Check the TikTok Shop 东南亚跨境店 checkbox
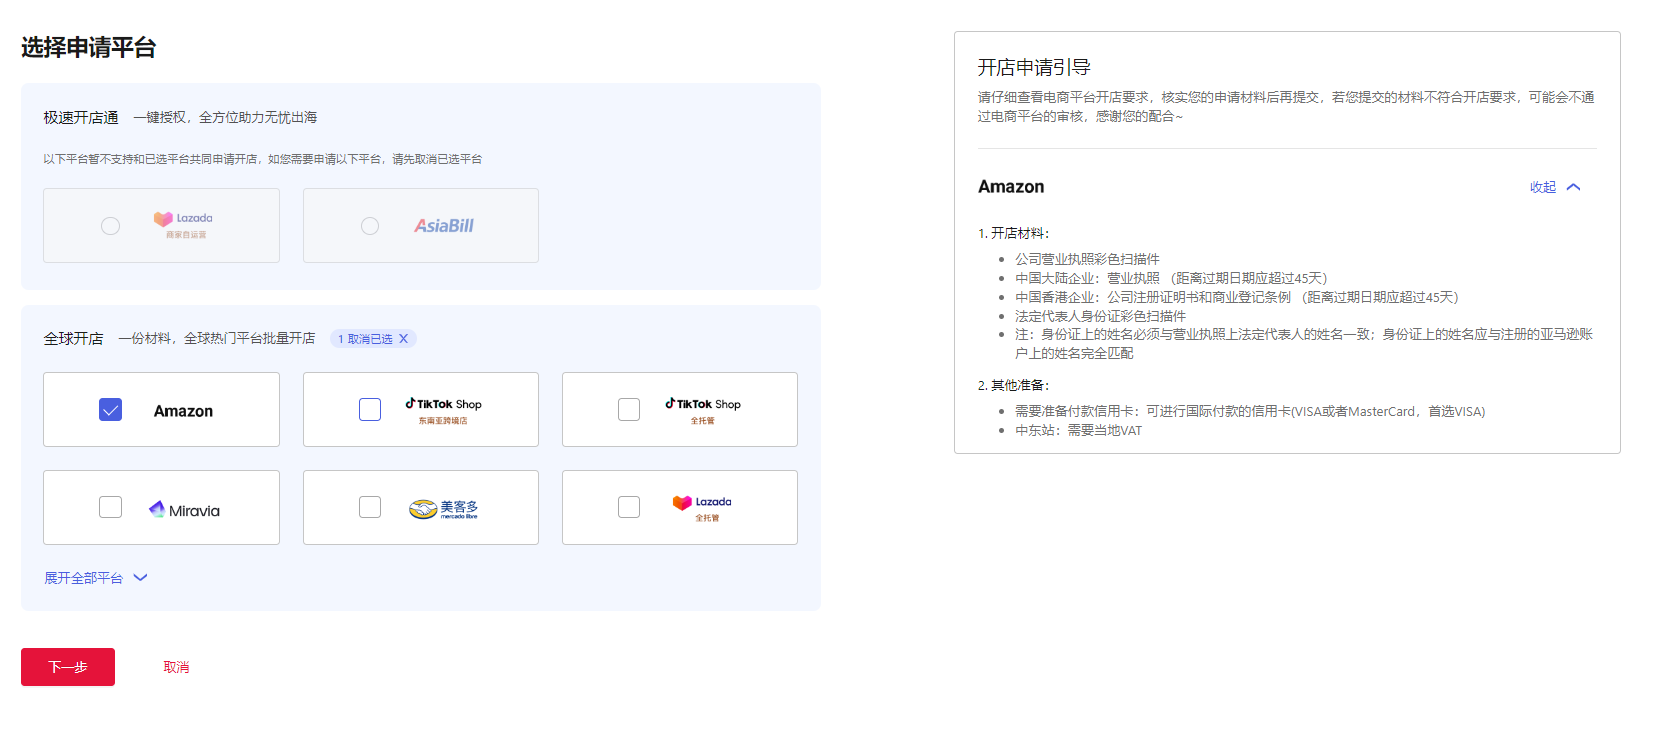The height and width of the screenshot is (747, 1665). tap(370, 410)
